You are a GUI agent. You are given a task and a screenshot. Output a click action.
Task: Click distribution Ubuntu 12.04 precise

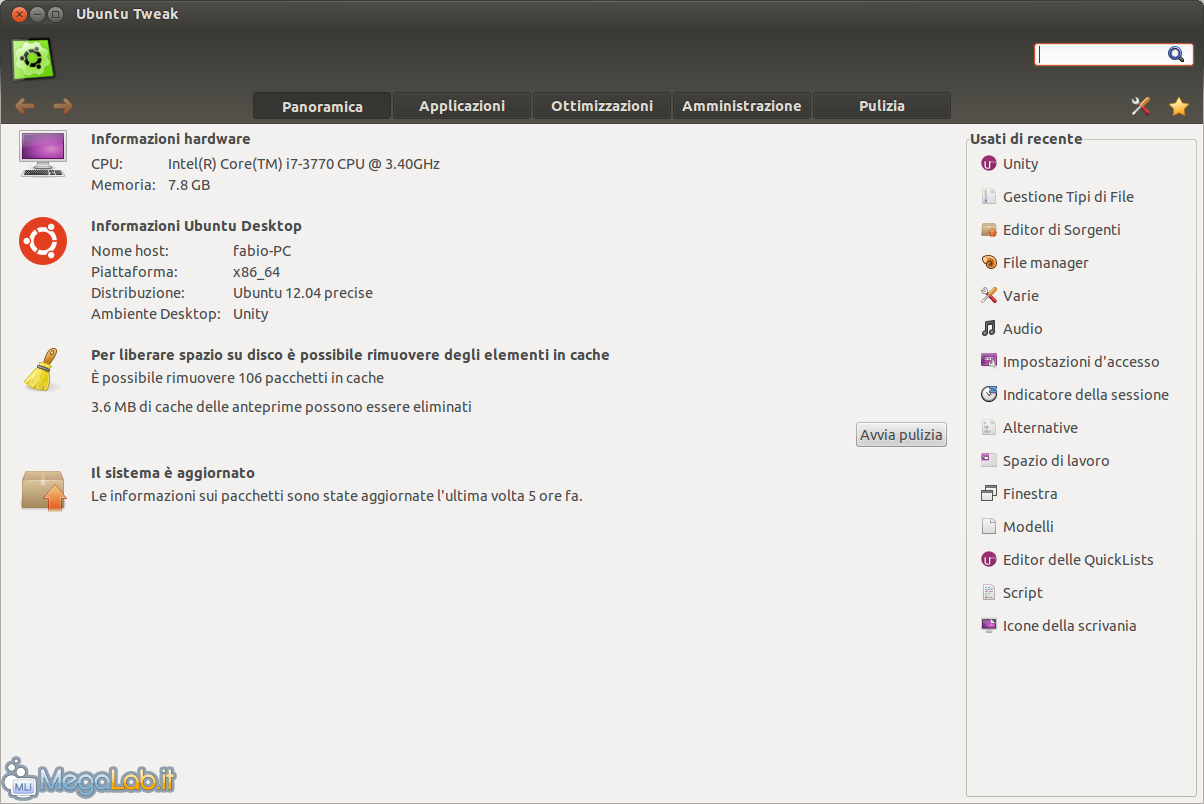pos(303,293)
